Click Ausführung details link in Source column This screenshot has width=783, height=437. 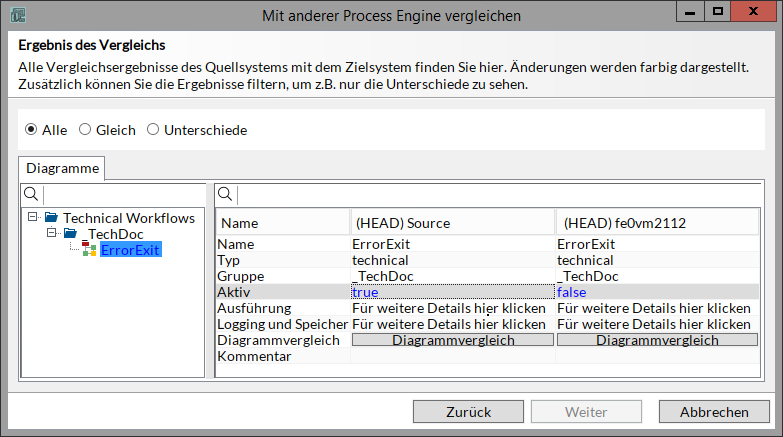click(x=449, y=308)
